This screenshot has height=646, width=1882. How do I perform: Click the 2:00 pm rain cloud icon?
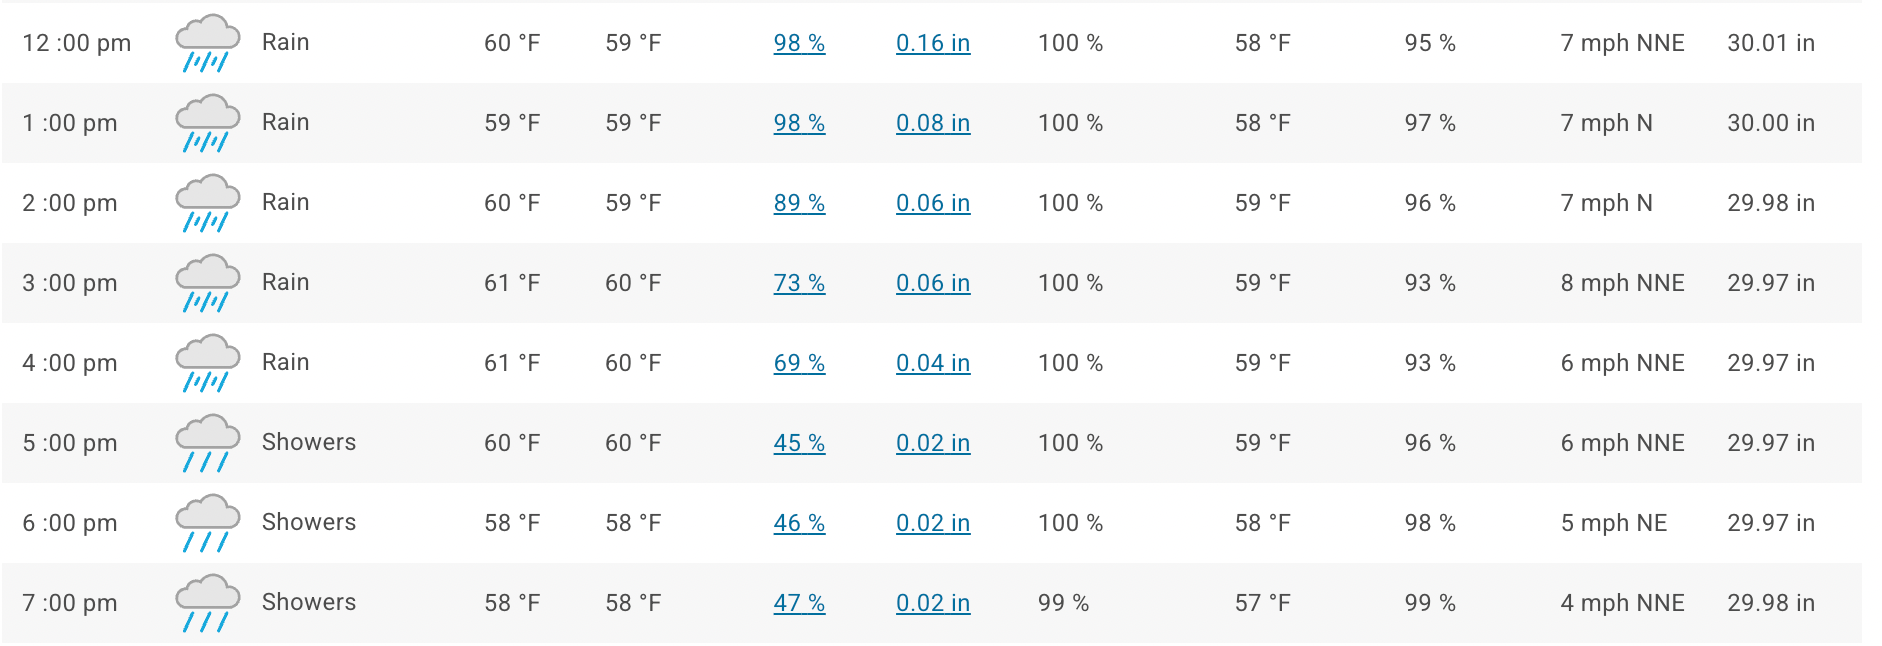pyautogui.click(x=207, y=203)
